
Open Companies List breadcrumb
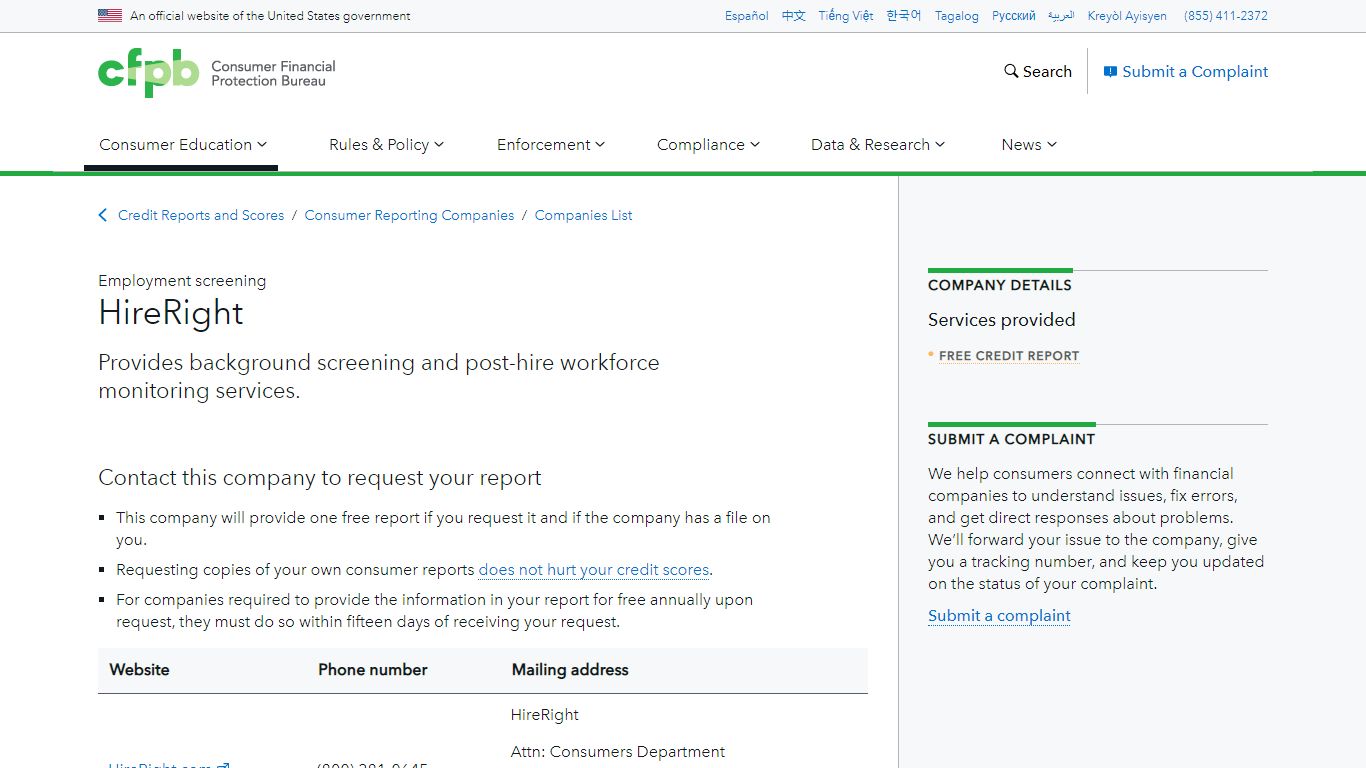pyautogui.click(x=583, y=215)
